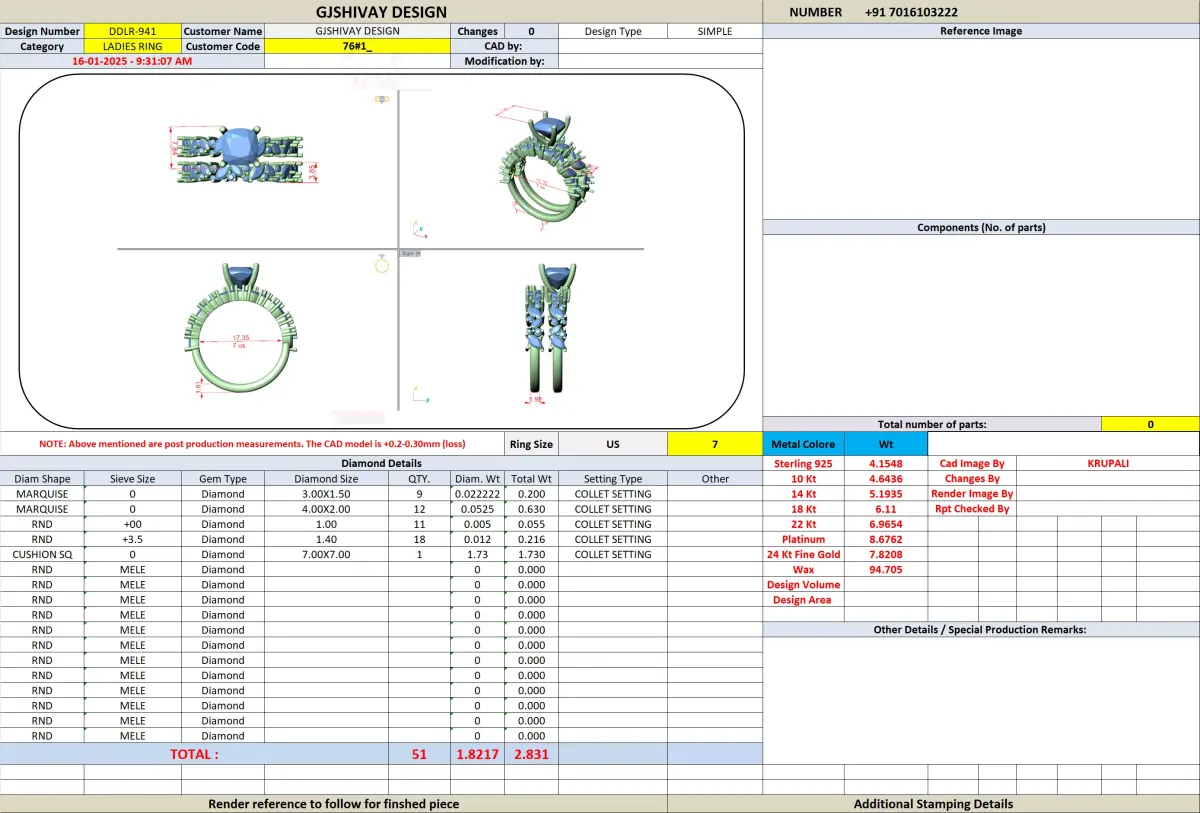The image size is (1200, 813).
Task: Click the 14 Kt weight 5.1935
Action: tap(886, 494)
